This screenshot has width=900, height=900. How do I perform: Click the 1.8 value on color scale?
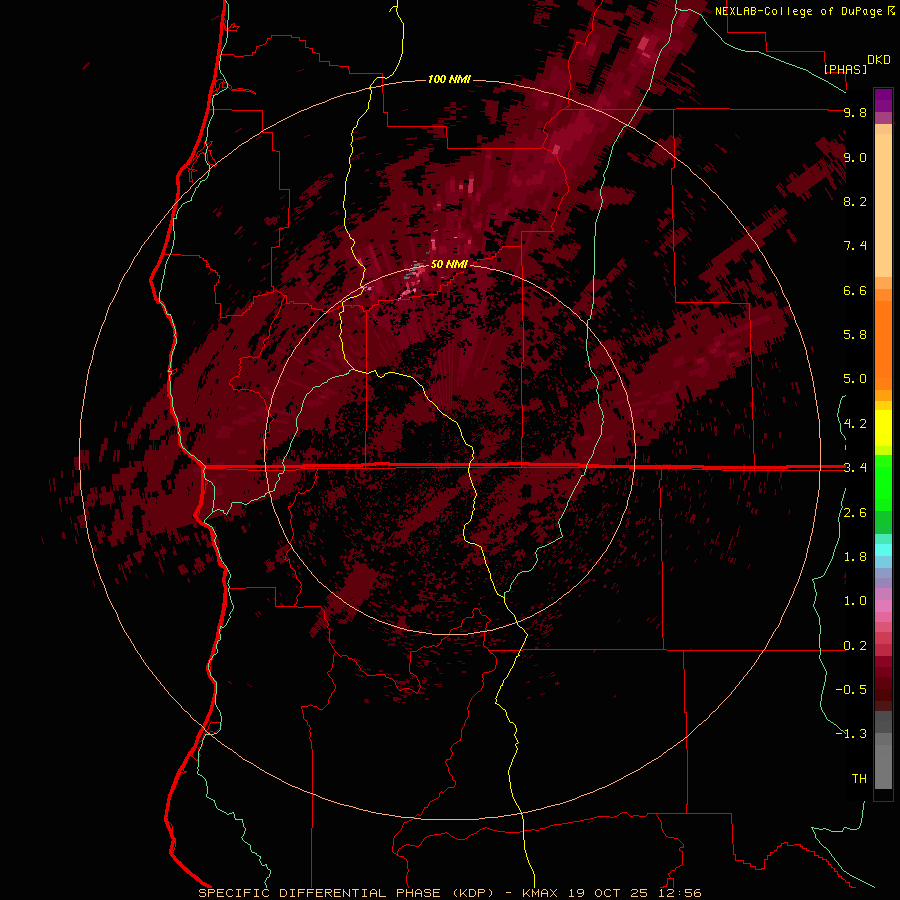pyautogui.click(x=855, y=557)
